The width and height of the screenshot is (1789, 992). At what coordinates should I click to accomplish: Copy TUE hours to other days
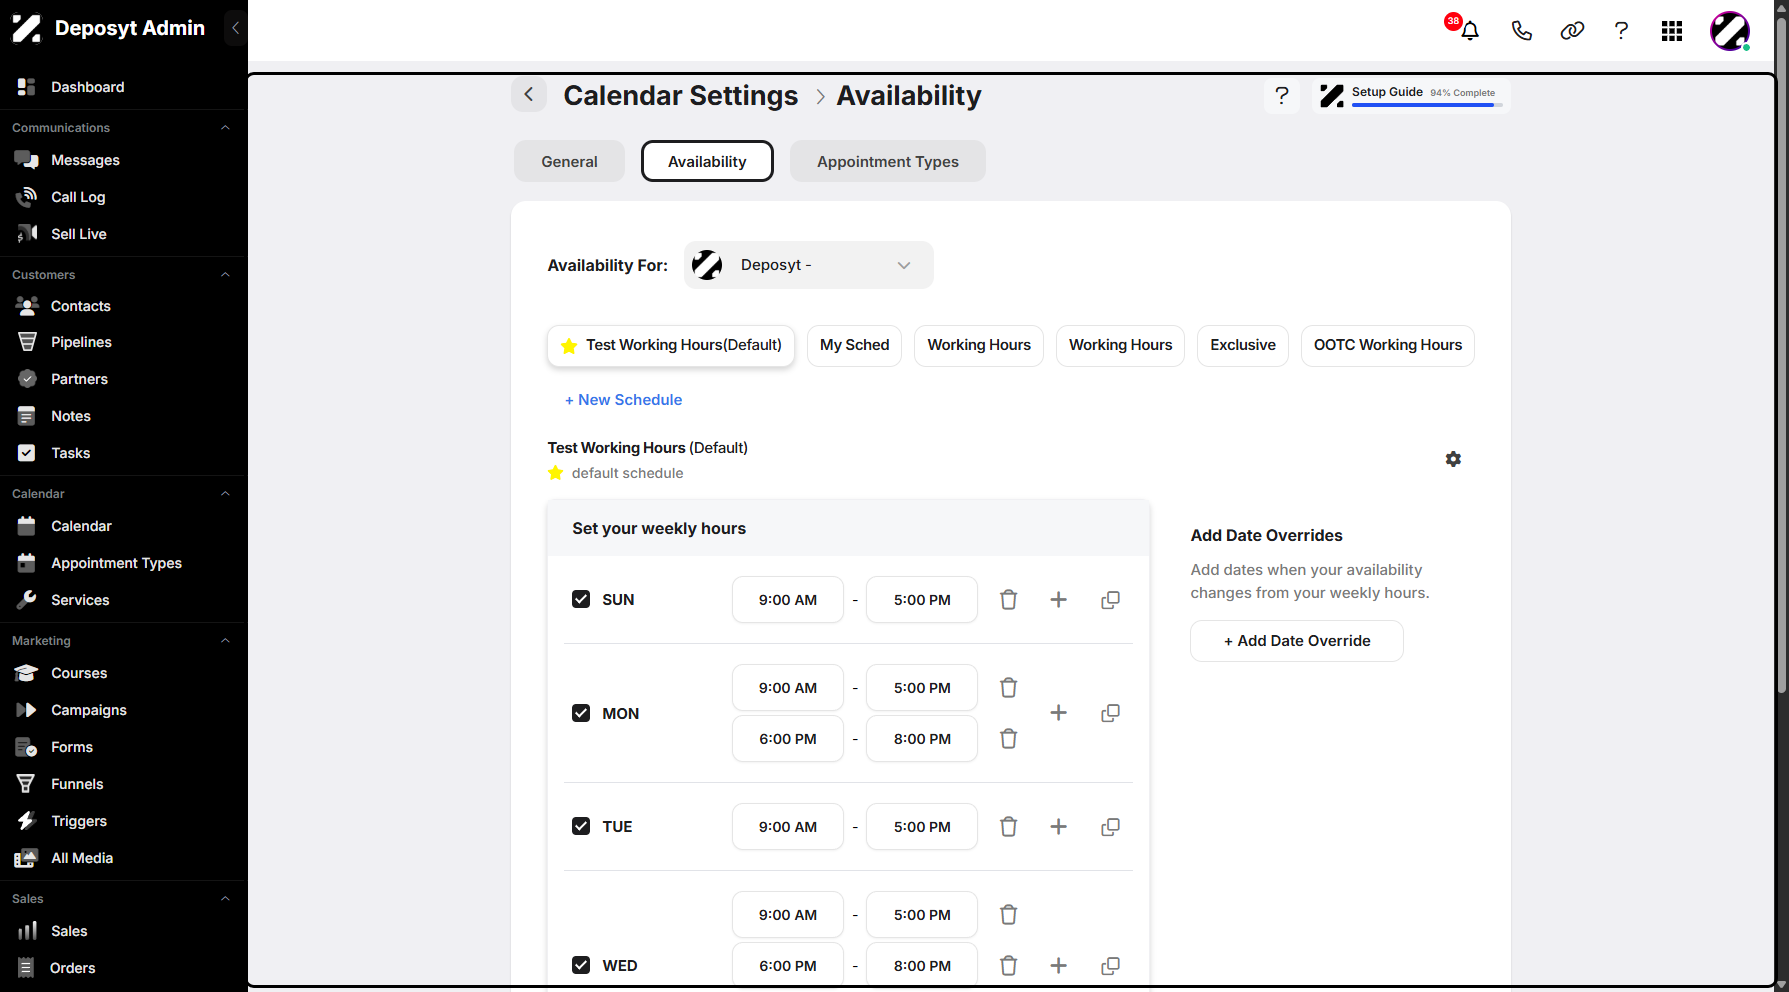[x=1110, y=827]
